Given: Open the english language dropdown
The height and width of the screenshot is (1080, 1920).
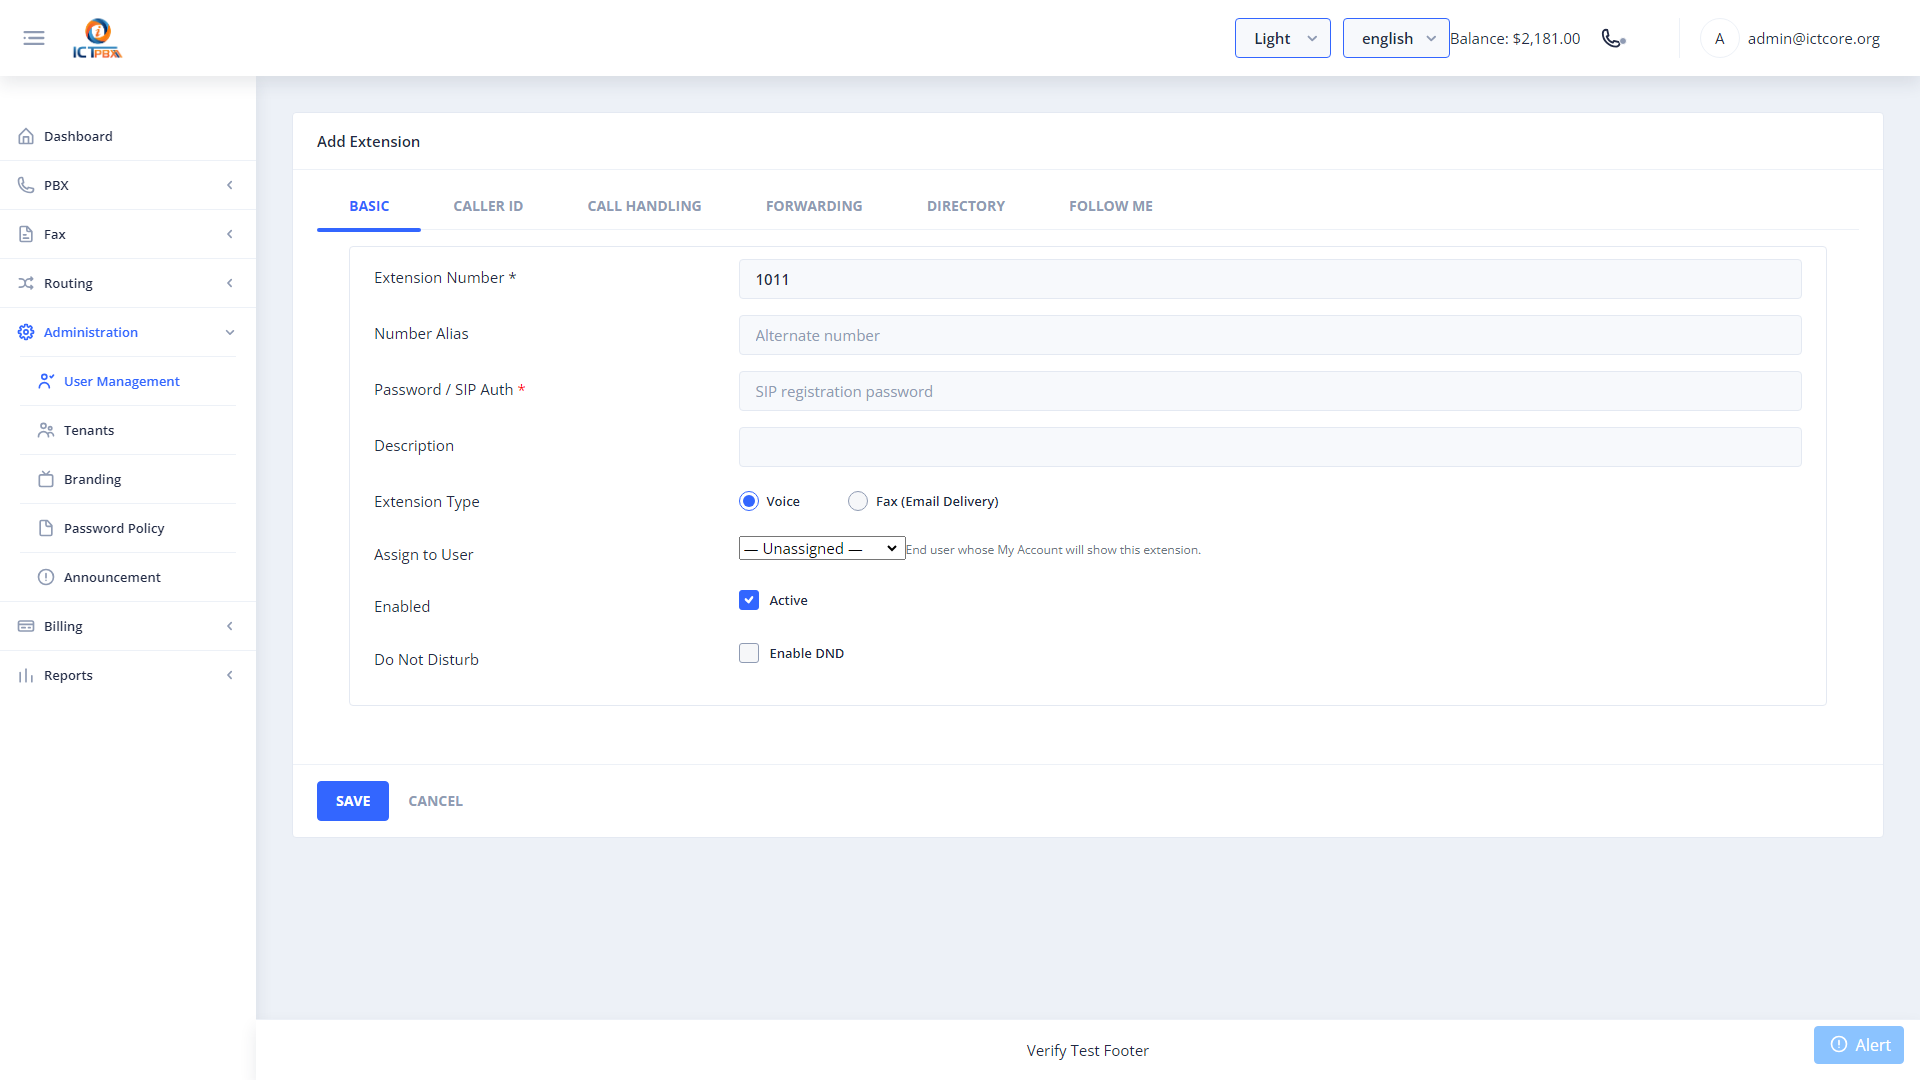Looking at the screenshot, I should pyautogui.click(x=1396, y=38).
